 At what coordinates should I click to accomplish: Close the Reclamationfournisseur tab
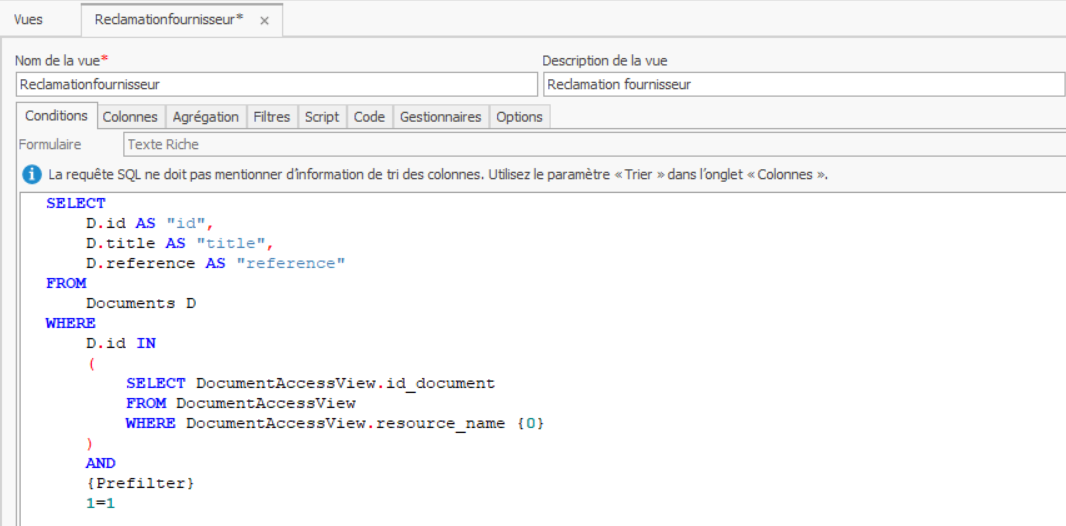pyautogui.click(x=264, y=20)
